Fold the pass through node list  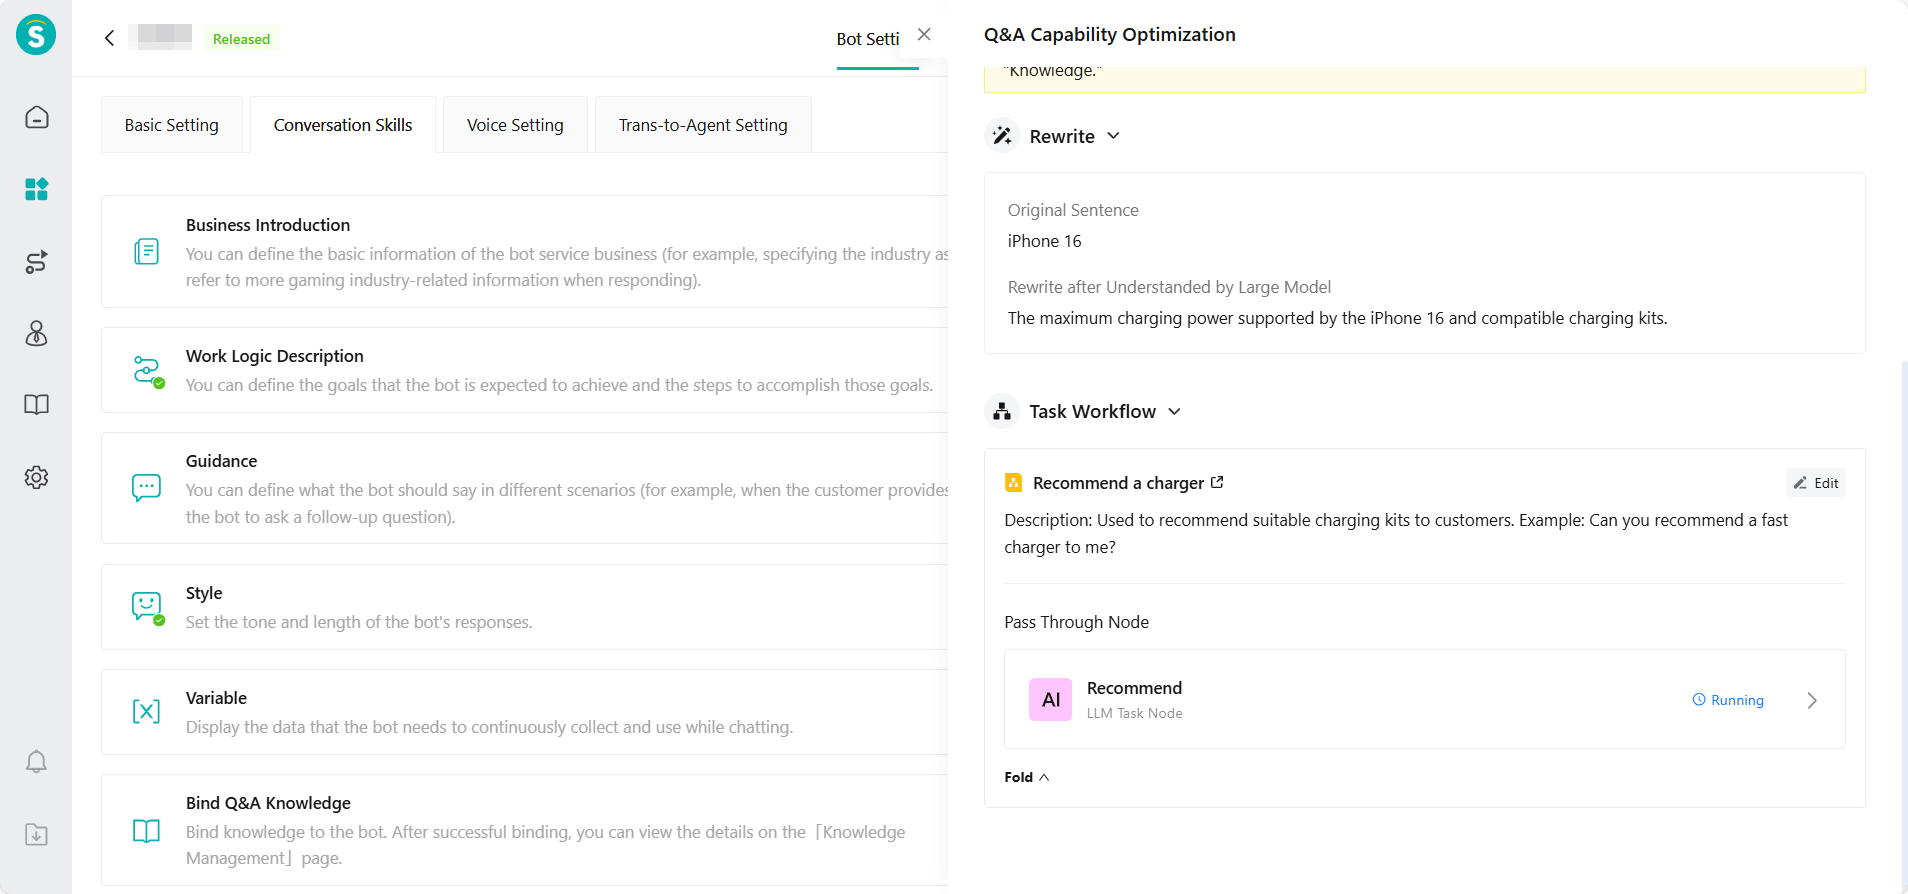pos(1026,777)
